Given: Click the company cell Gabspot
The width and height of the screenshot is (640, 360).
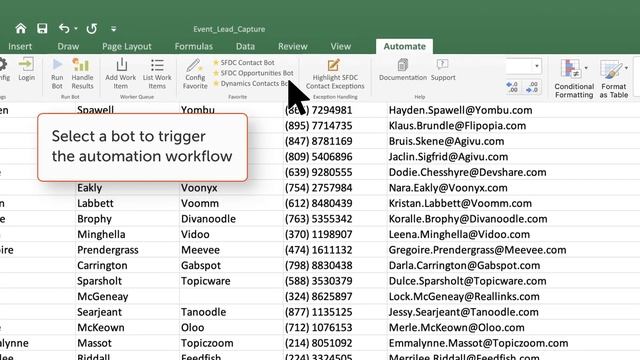Looking at the screenshot, I should (201, 265).
